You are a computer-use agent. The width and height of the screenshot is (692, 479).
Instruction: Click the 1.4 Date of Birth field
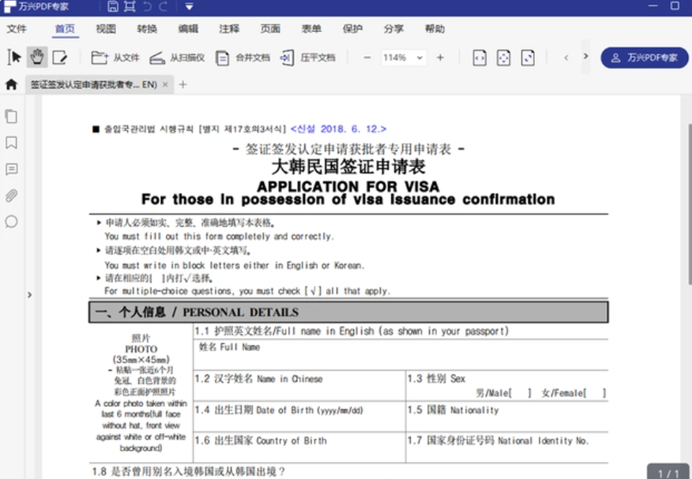pos(299,416)
